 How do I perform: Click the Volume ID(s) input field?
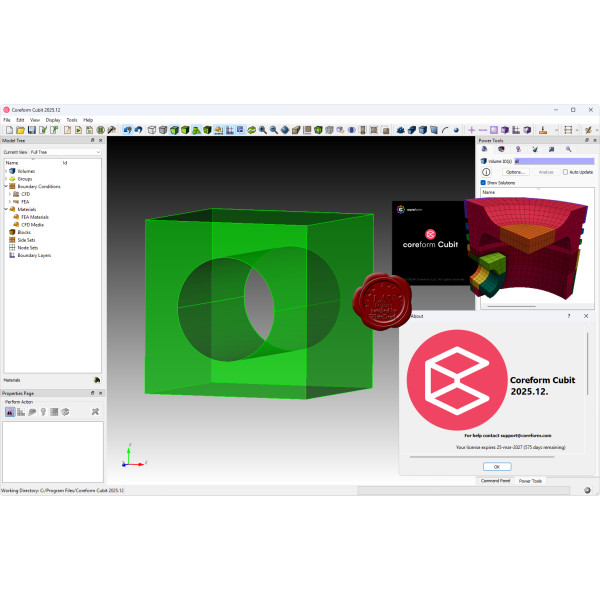[x=554, y=161]
